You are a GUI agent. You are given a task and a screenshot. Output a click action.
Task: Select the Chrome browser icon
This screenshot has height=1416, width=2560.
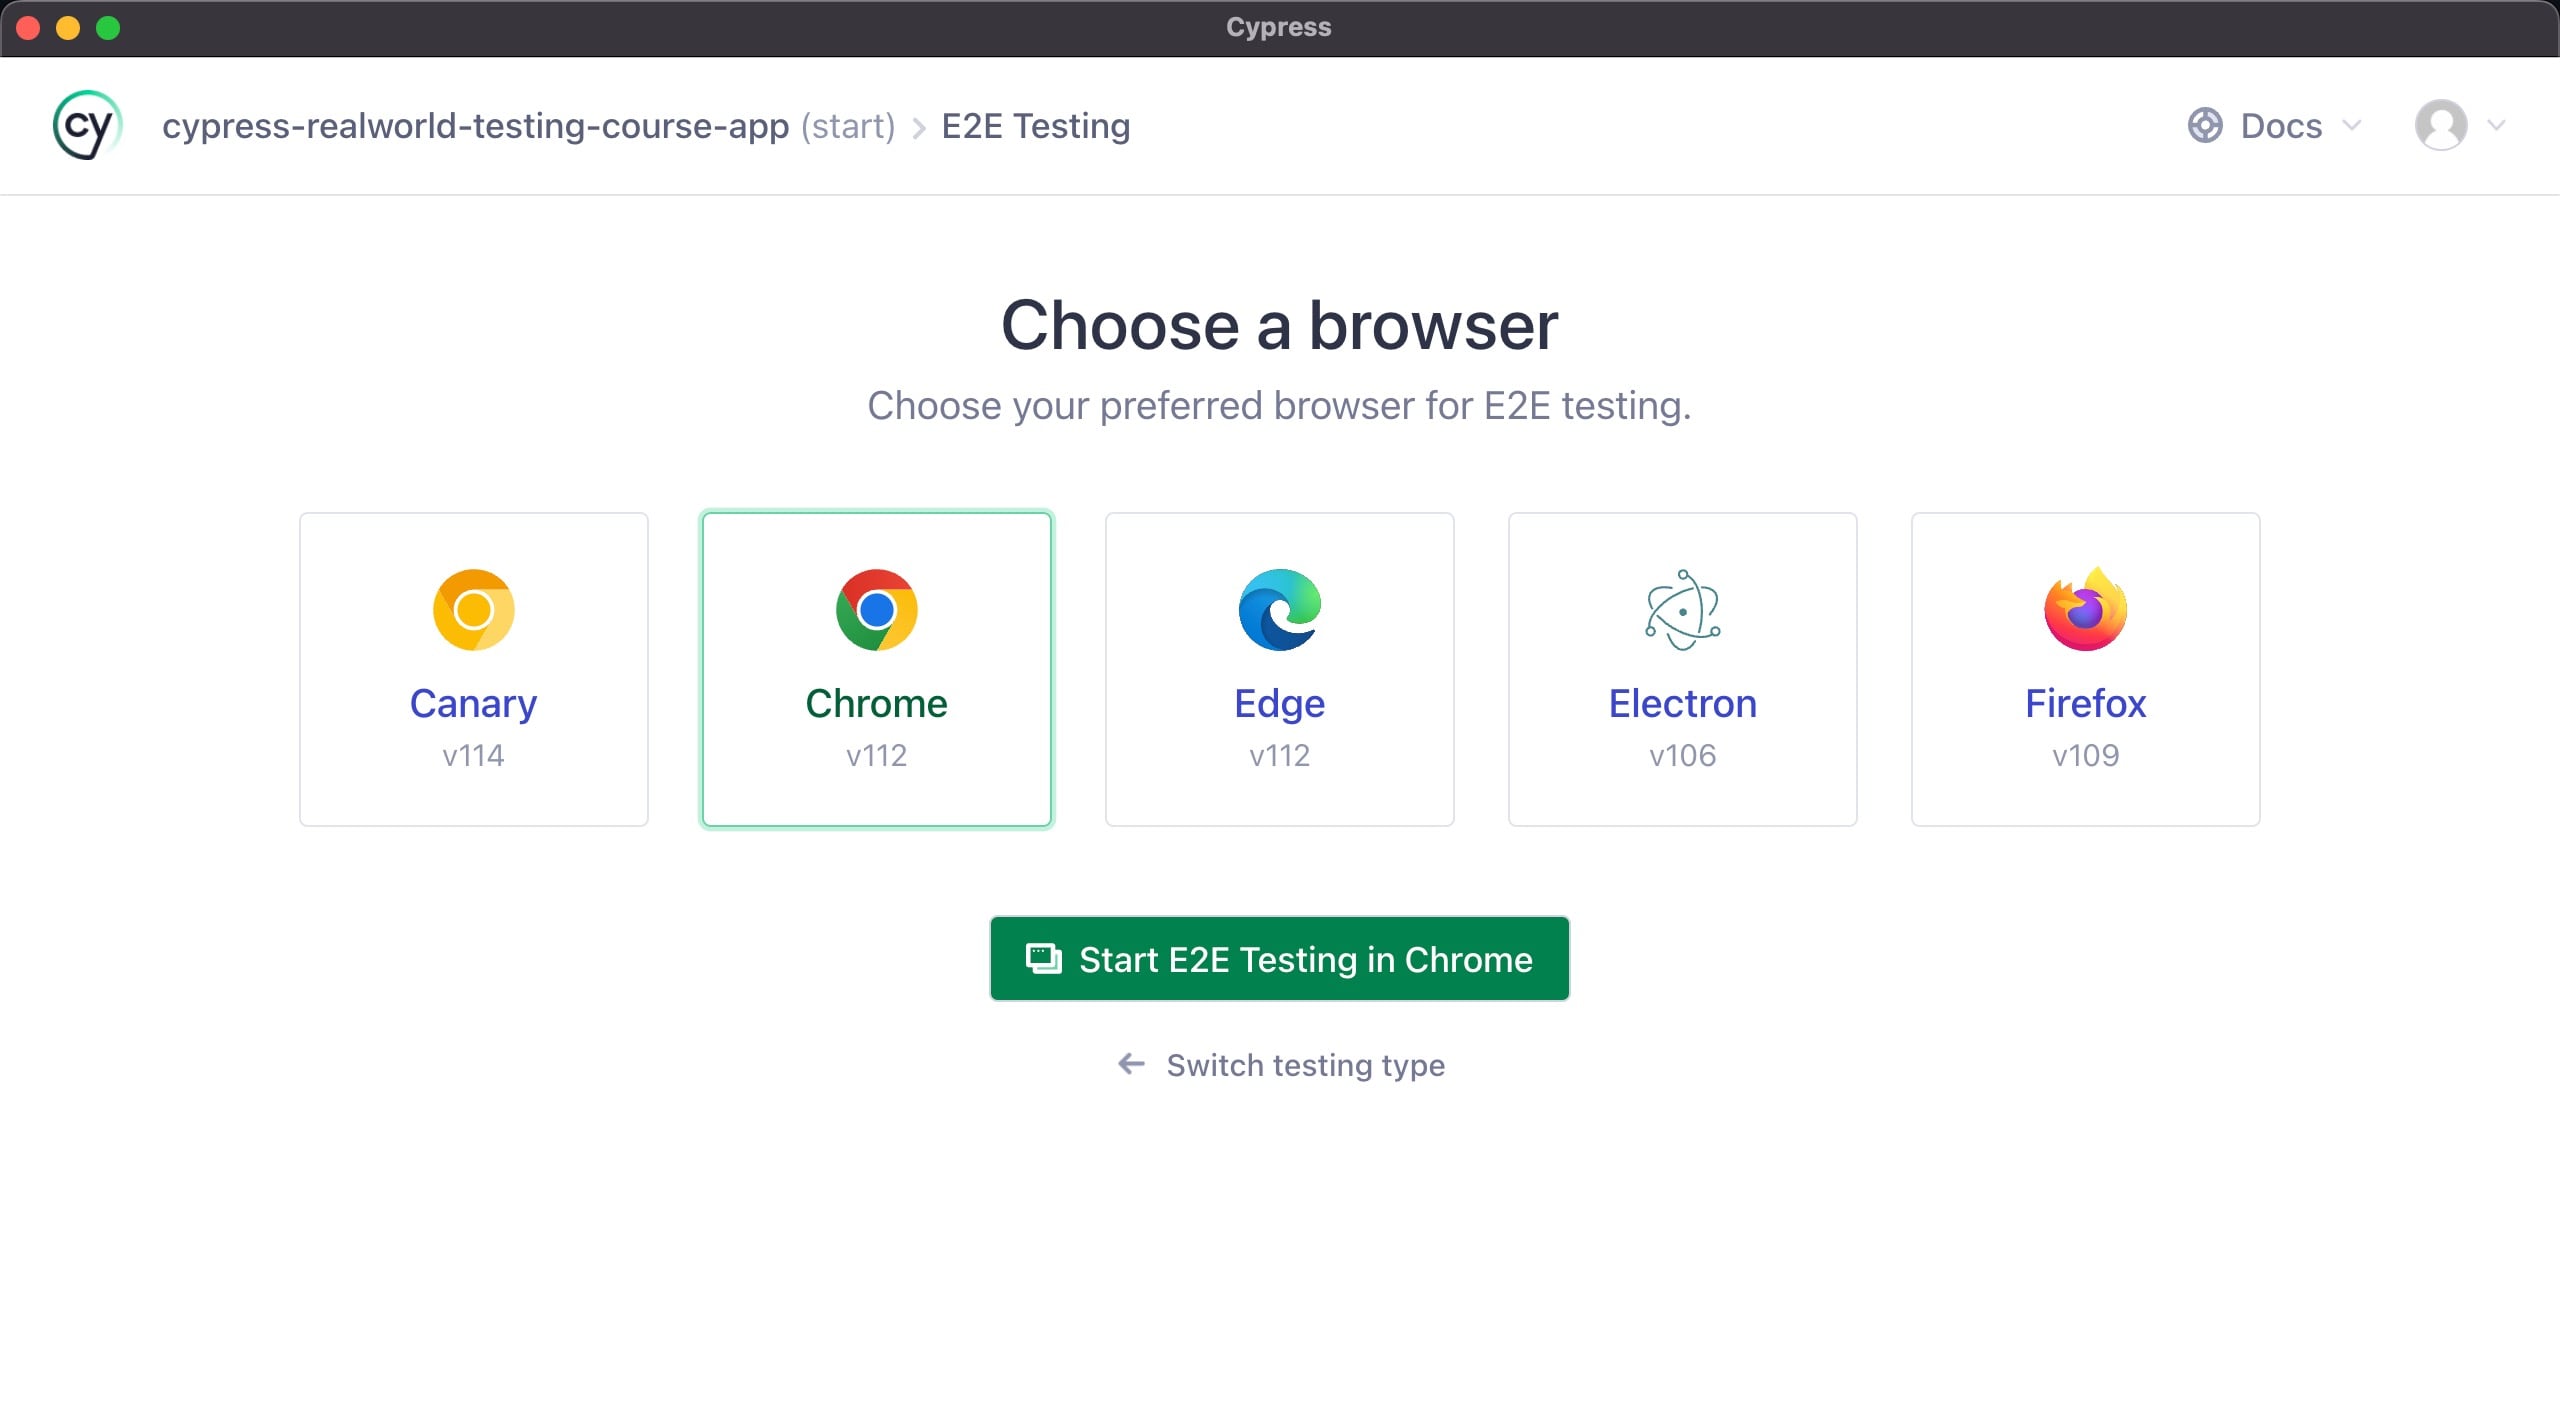pyautogui.click(x=876, y=610)
